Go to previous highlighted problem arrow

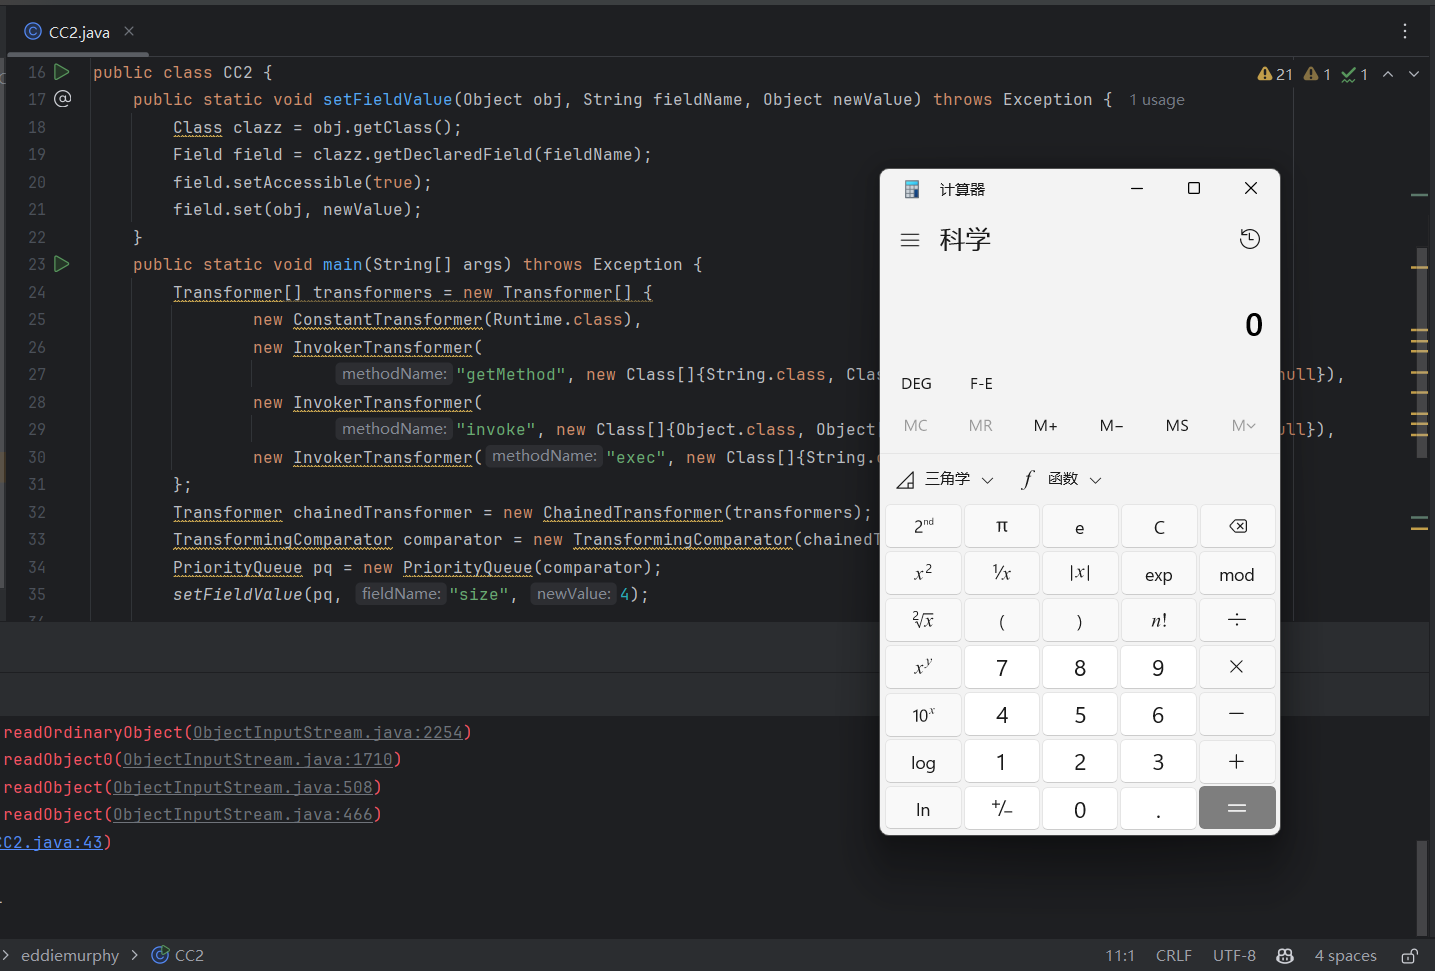click(x=1388, y=74)
